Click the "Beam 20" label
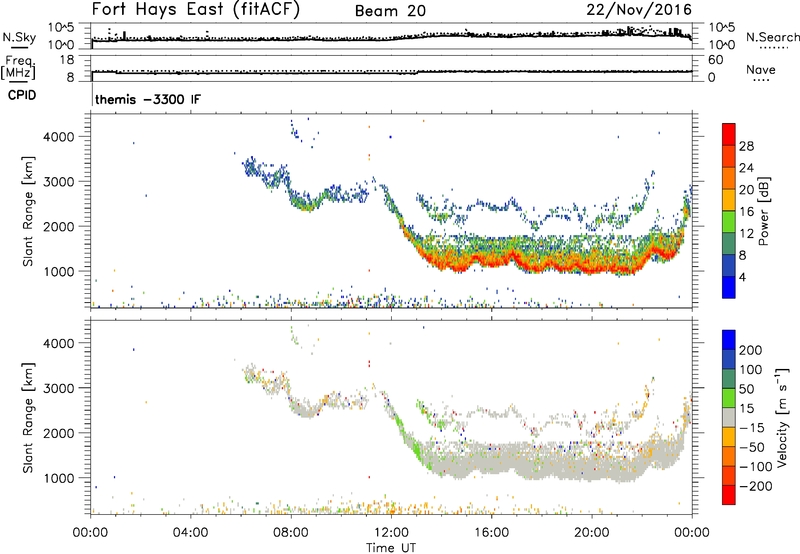The image size is (800, 554). (x=390, y=11)
